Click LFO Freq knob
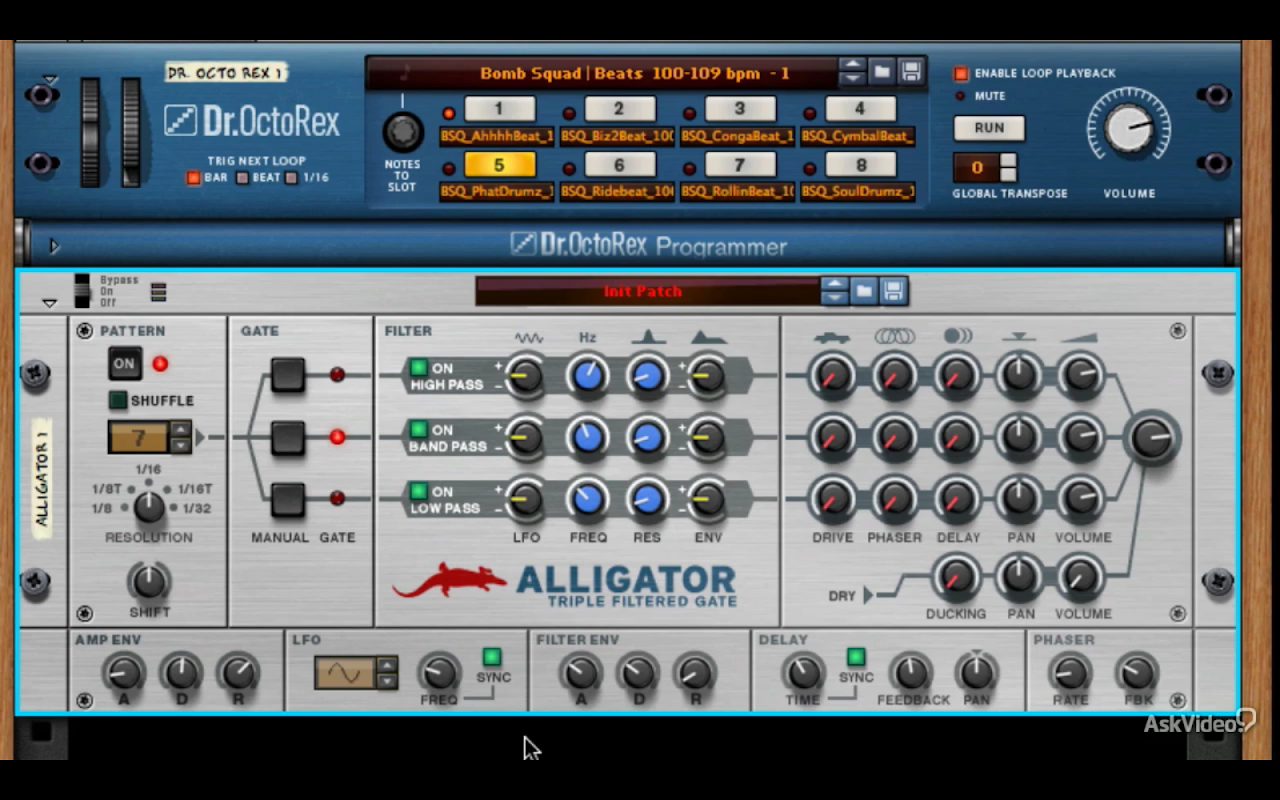 [438, 672]
